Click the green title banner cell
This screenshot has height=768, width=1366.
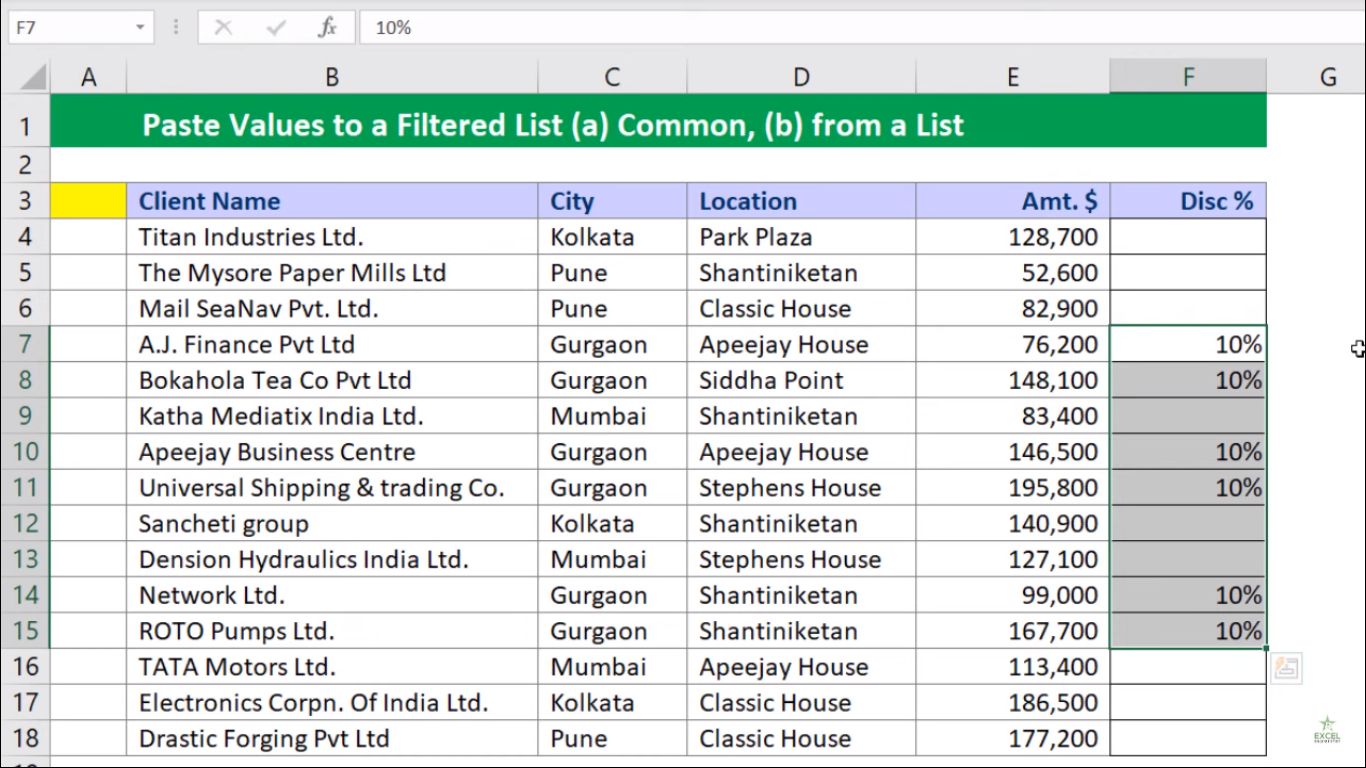(x=658, y=121)
